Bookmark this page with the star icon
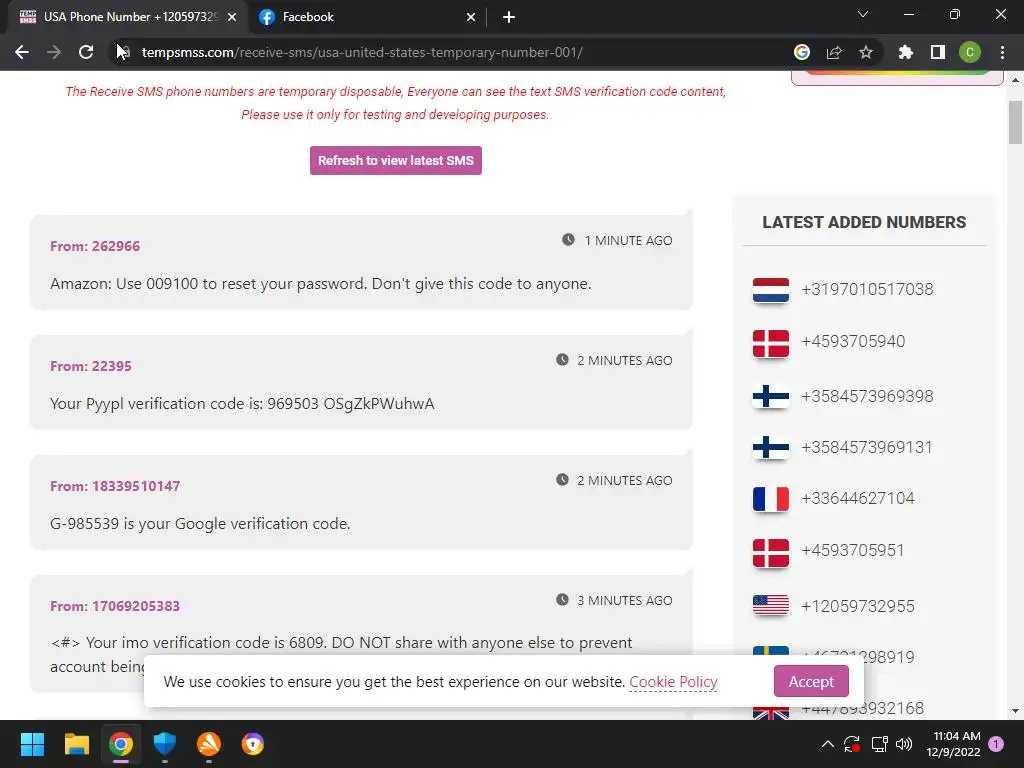Viewport: 1024px width, 768px height. click(866, 52)
